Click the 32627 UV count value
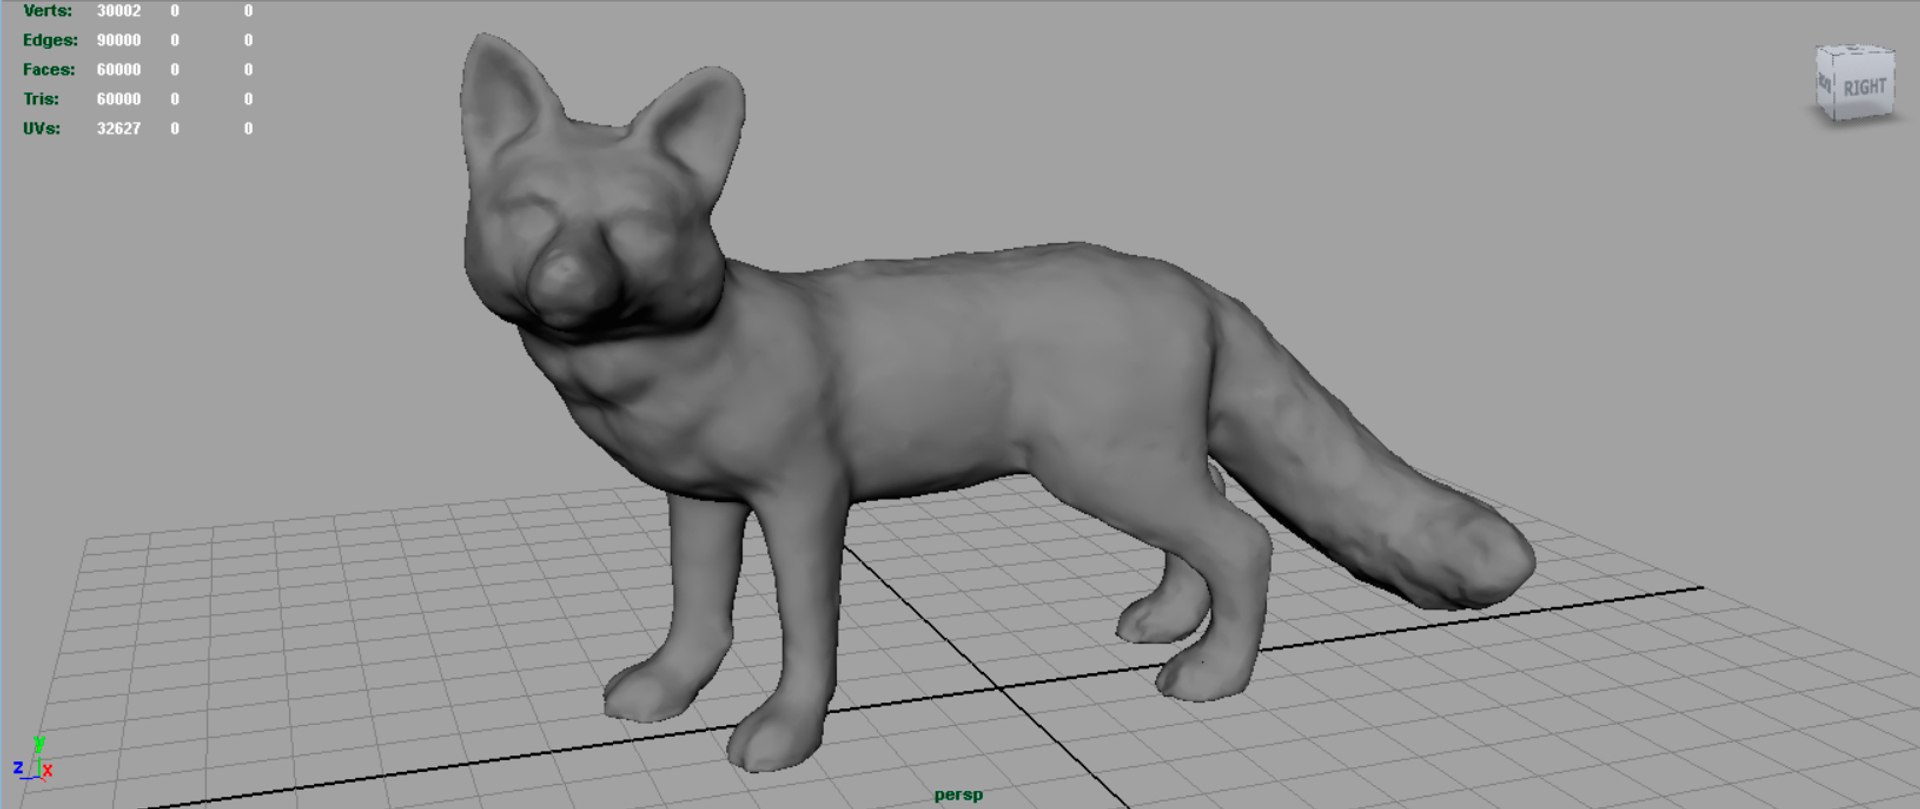1920x809 pixels. coord(118,128)
